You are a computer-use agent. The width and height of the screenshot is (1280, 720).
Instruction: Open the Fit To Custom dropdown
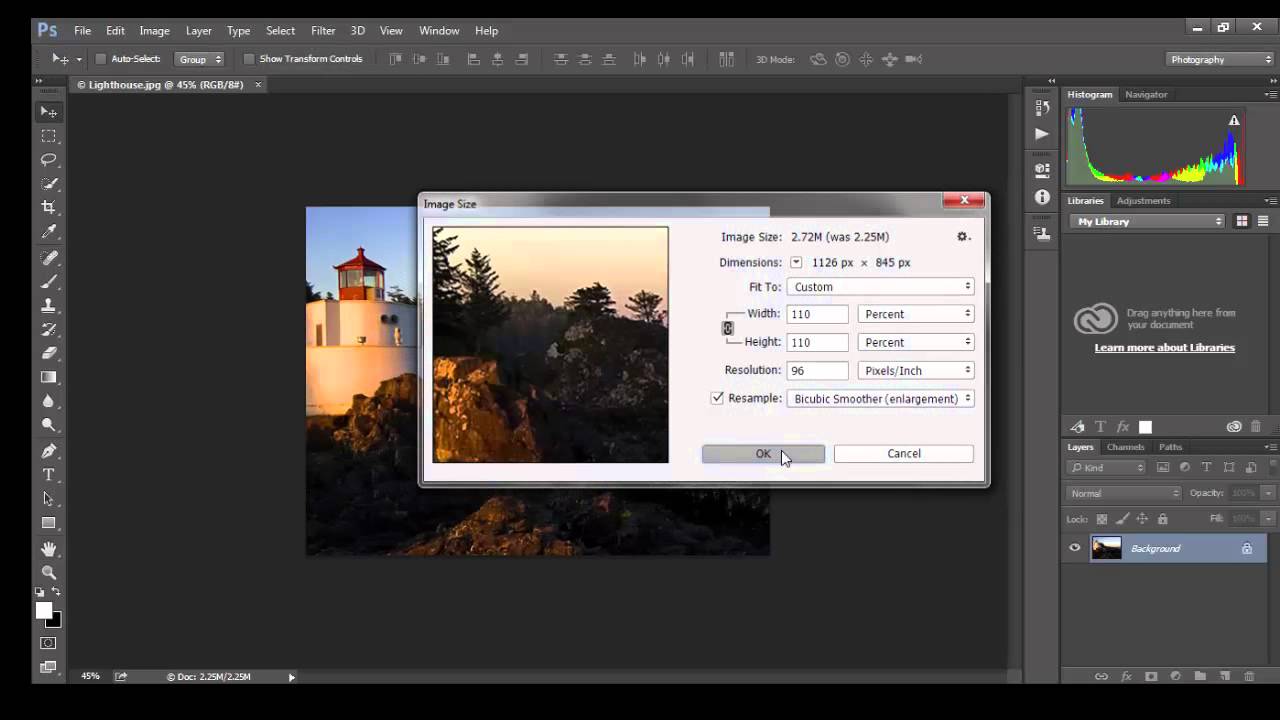tap(881, 287)
